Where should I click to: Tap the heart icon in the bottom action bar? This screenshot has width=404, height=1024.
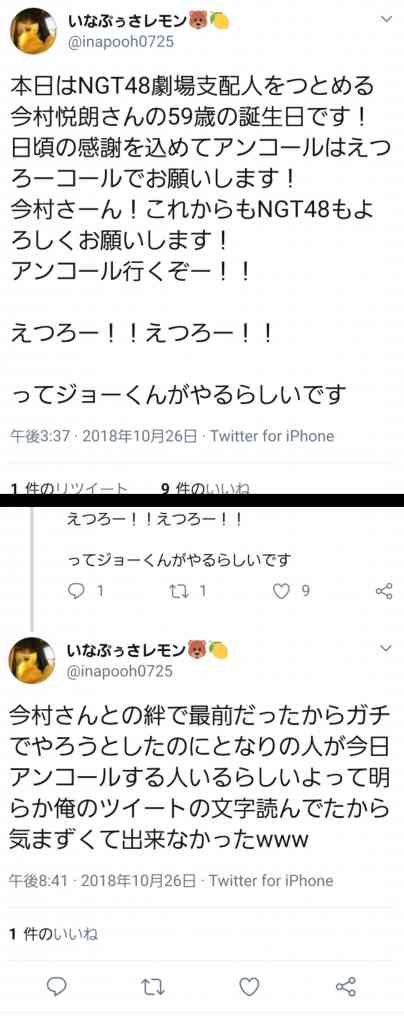[249, 986]
